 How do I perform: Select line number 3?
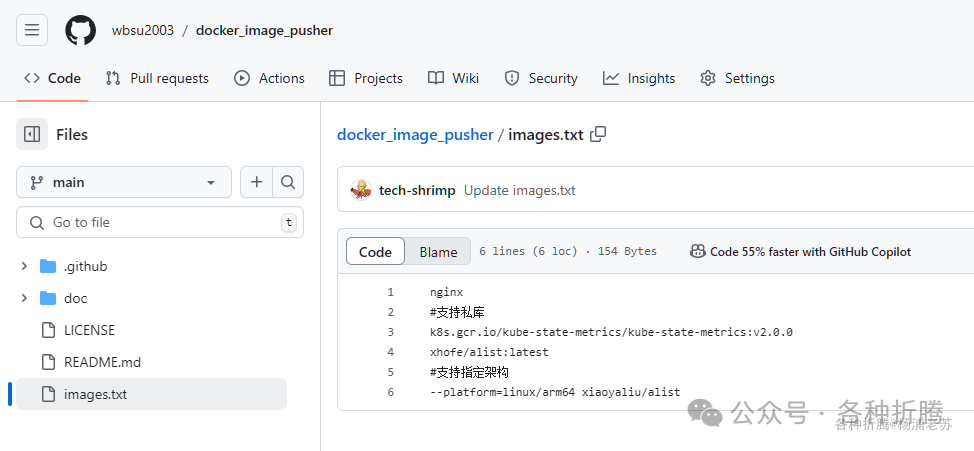click(391, 332)
